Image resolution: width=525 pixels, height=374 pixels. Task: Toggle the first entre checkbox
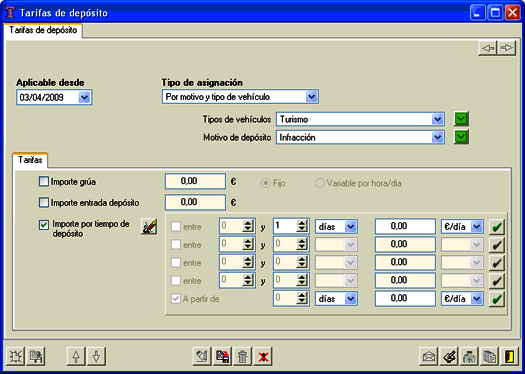click(x=176, y=227)
